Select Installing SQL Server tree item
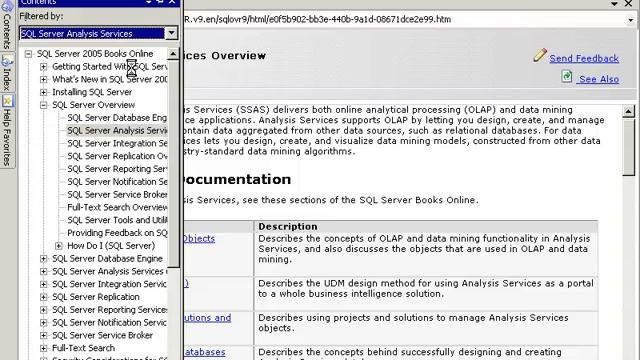The height and width of the screenshot is (360, 640). click(92, 92)
